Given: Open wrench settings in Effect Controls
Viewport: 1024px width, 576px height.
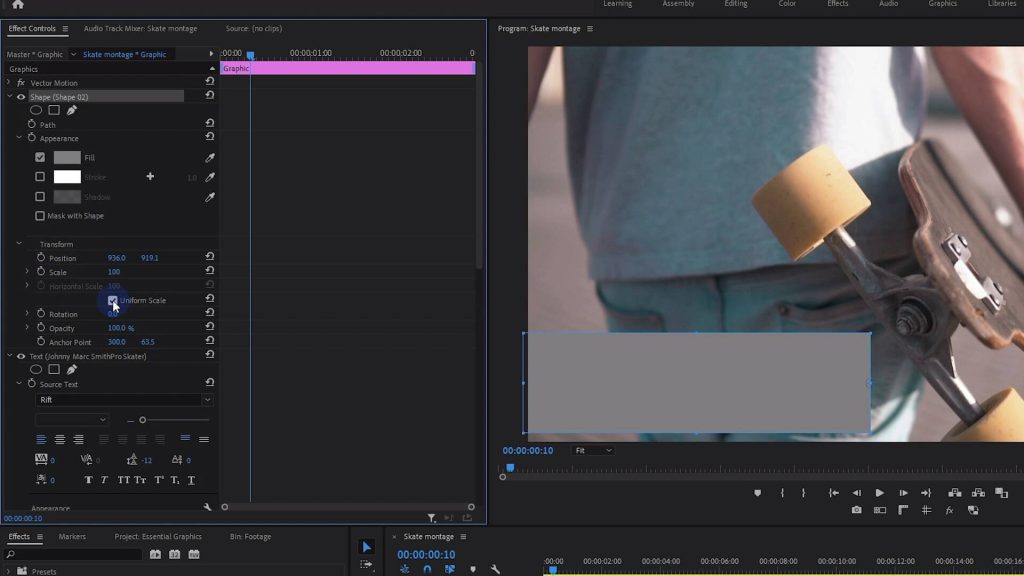Looking at the screenshot, I should [x=208, y=507].
